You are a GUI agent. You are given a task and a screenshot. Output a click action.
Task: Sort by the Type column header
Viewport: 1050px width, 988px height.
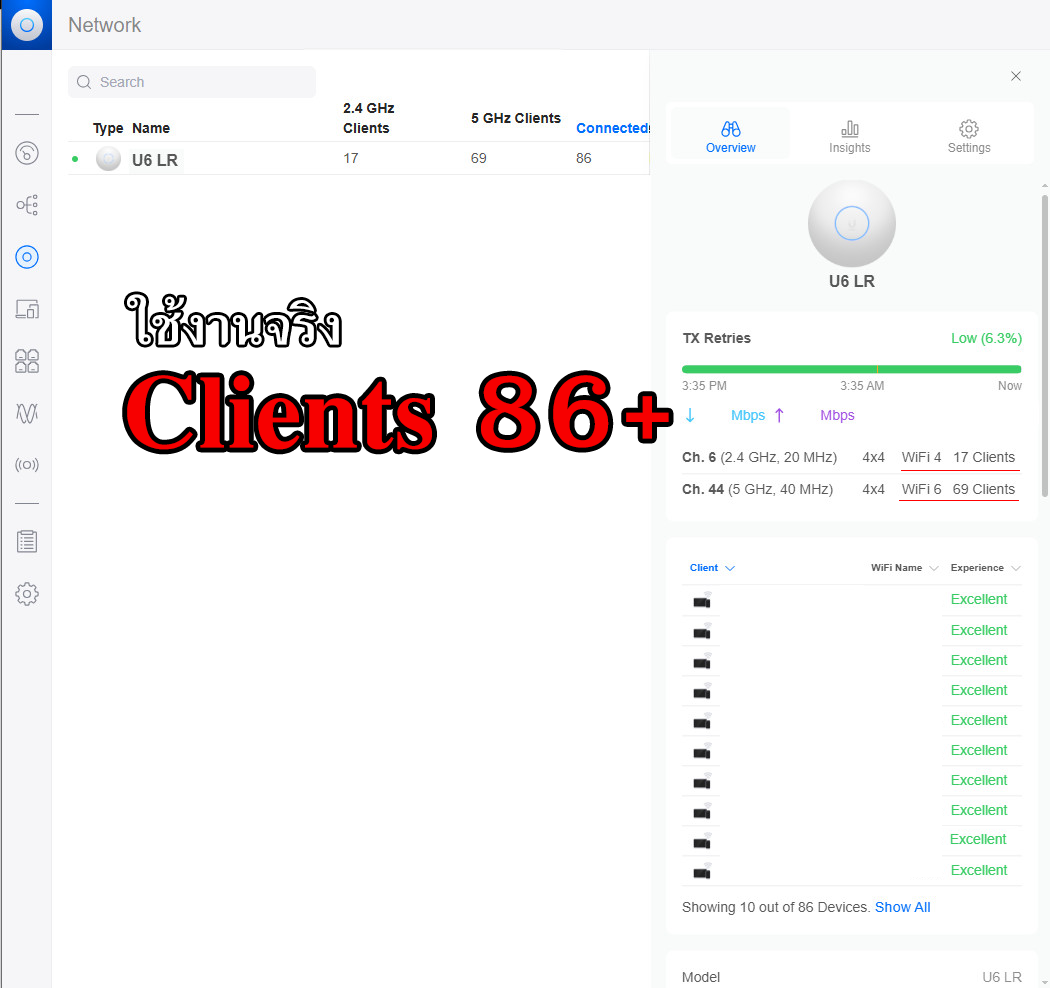click(108, 128)
